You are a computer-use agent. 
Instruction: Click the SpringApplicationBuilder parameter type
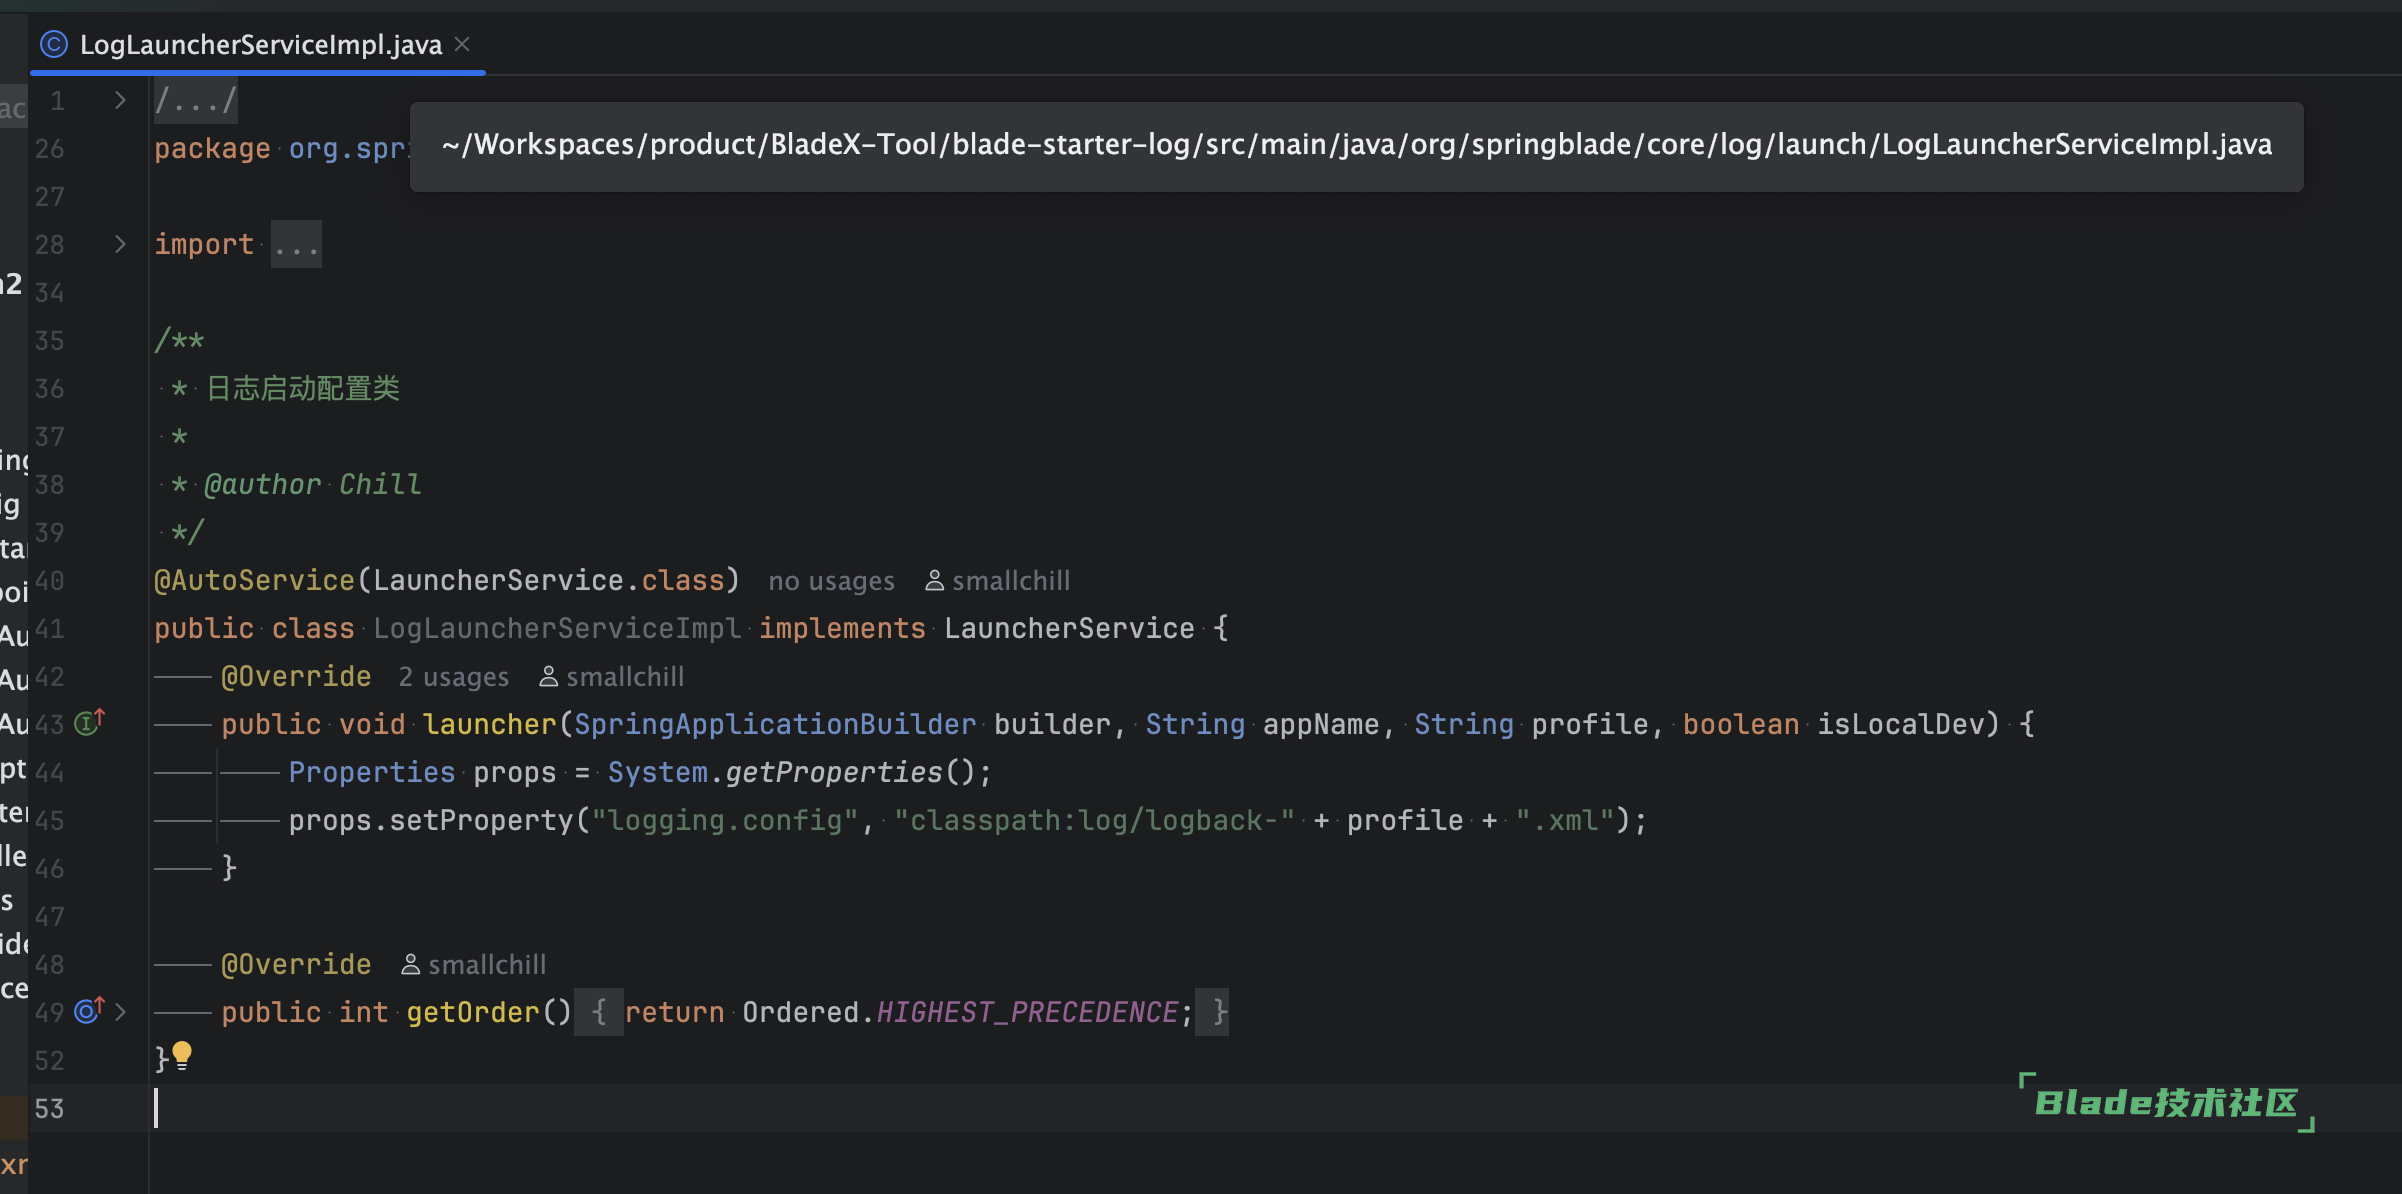[774, 724]
